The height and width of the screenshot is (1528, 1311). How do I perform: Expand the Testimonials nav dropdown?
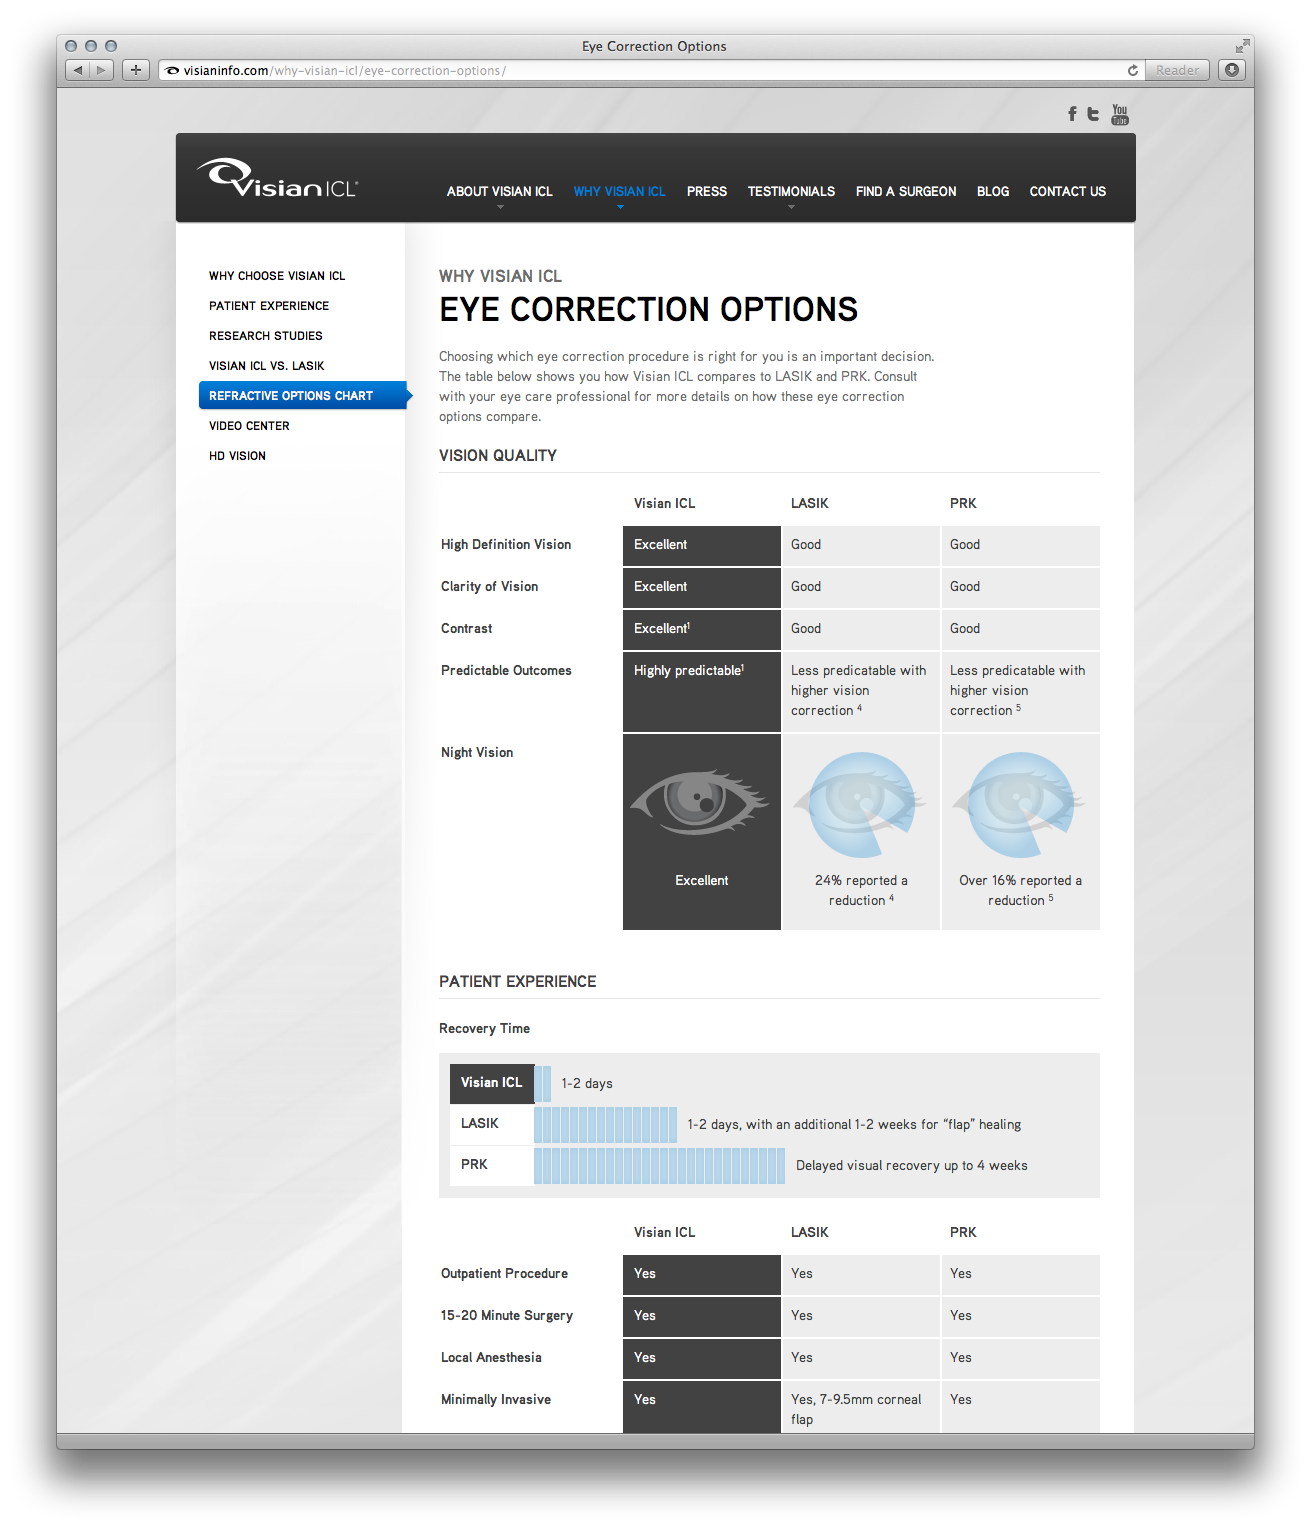(791, 191)
